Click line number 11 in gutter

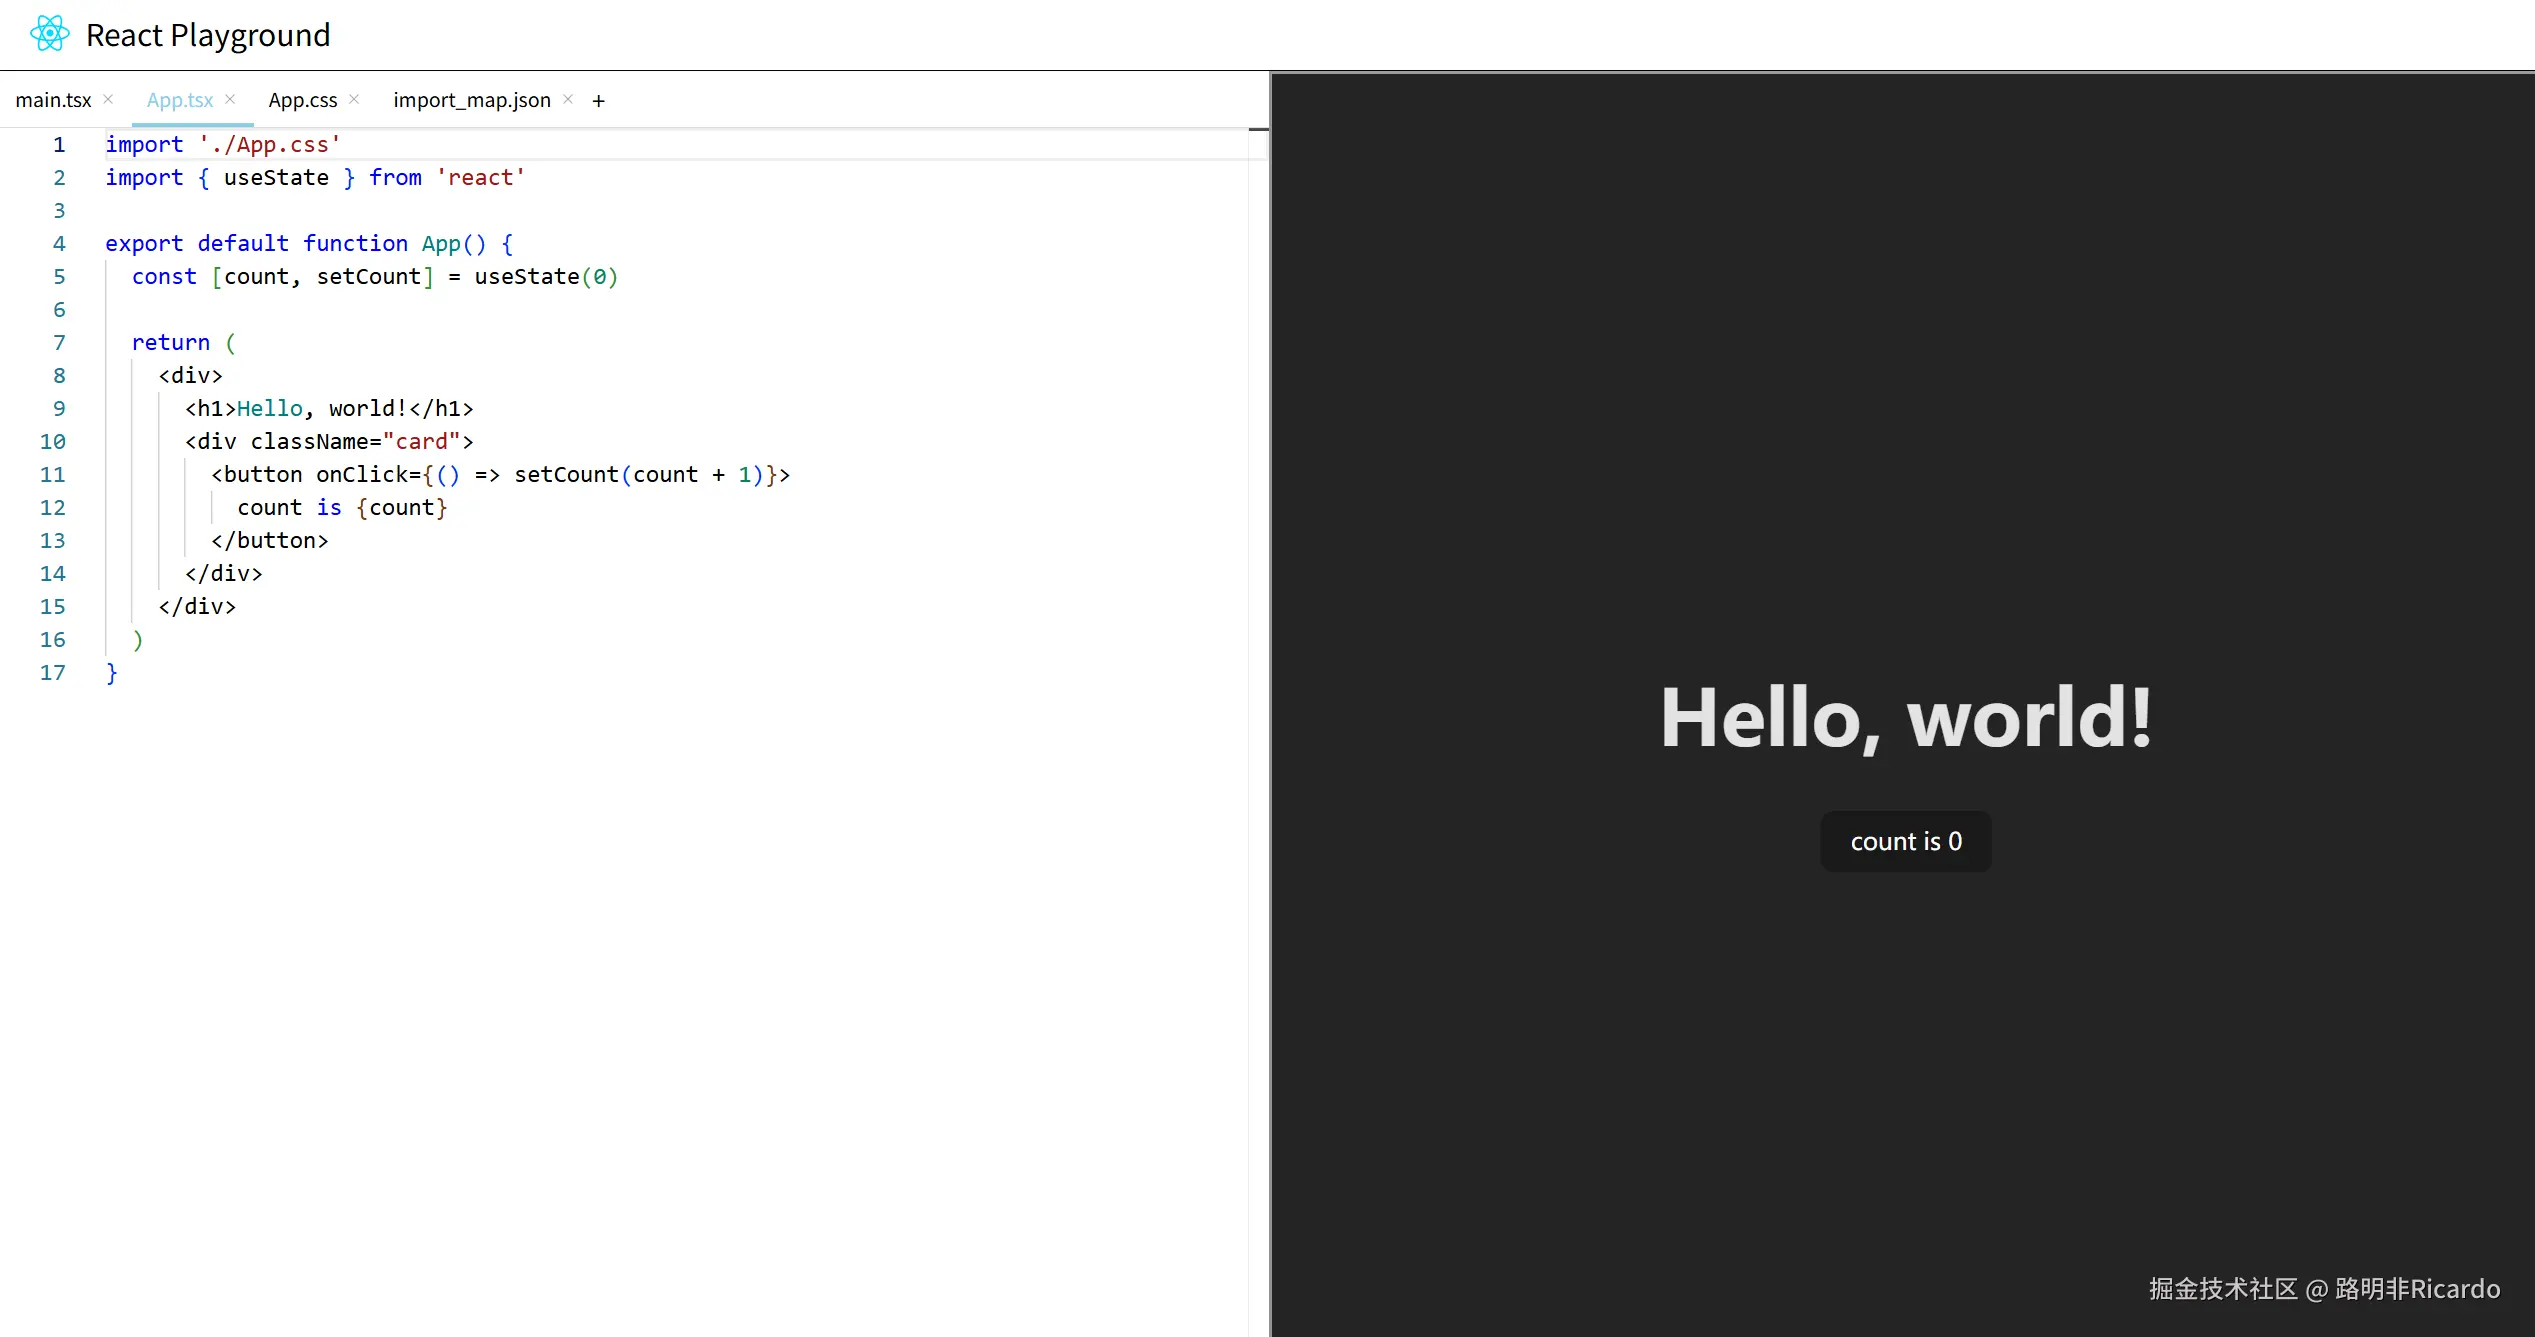53,474
